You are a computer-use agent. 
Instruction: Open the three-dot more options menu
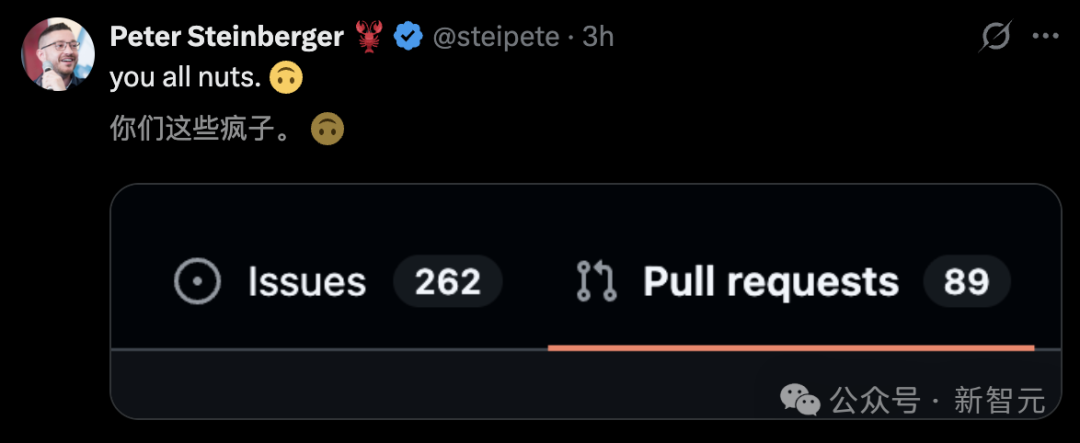pyautogui.click(x=1045, y=37)
